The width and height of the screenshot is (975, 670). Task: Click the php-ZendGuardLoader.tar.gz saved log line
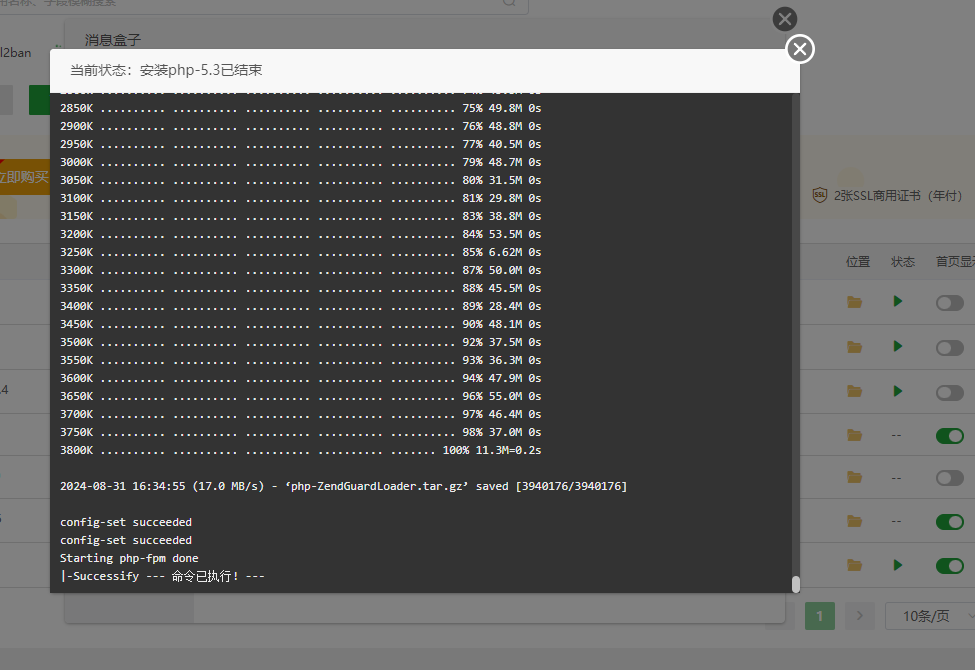coord(343,486)
